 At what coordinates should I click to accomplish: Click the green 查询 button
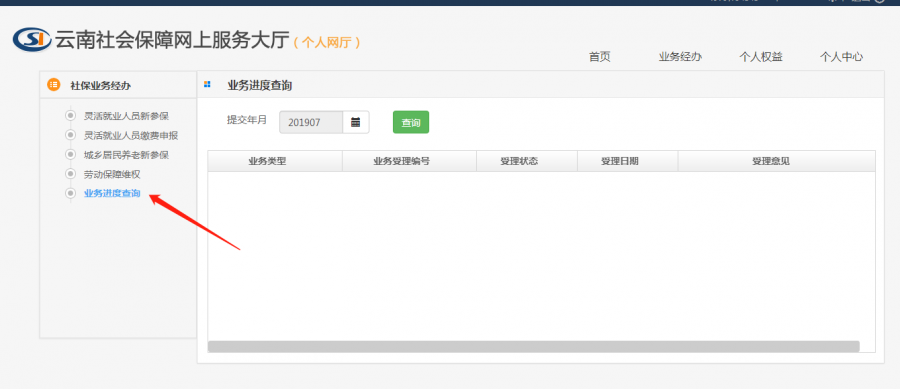[x=411, y=122]
